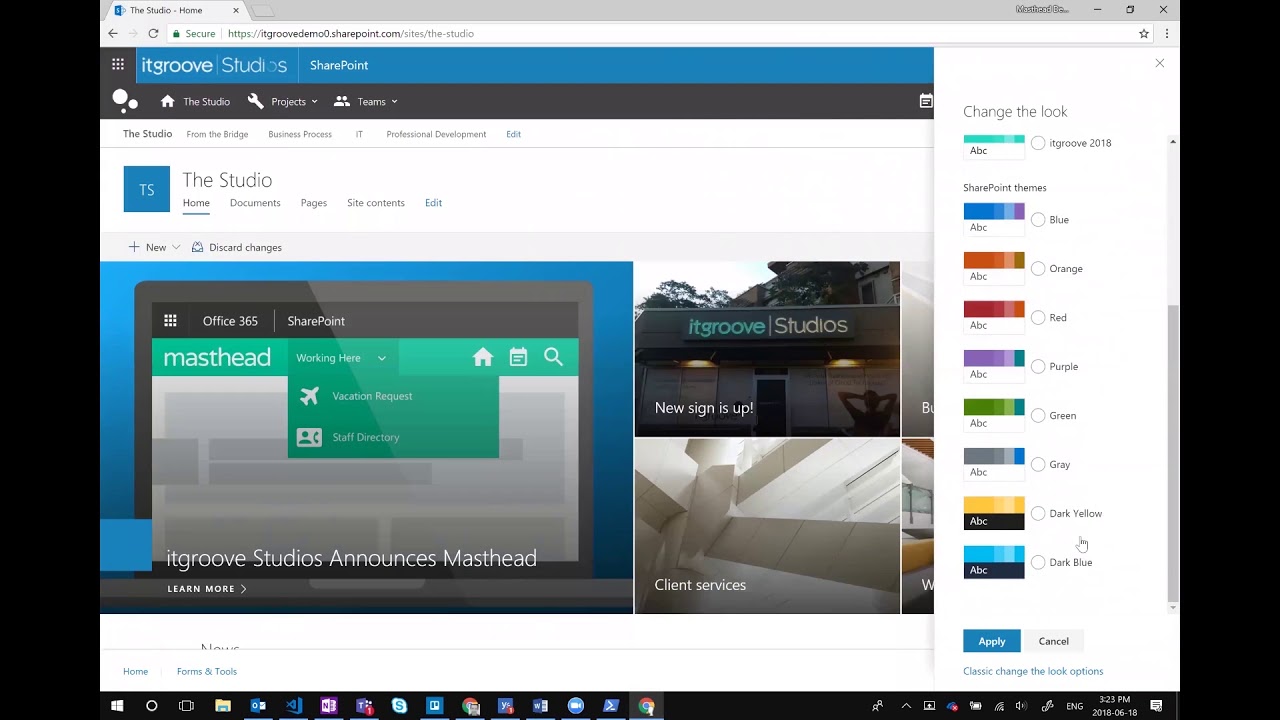
Task: Select the Red theme radio button
Action: click(1038, 317)
